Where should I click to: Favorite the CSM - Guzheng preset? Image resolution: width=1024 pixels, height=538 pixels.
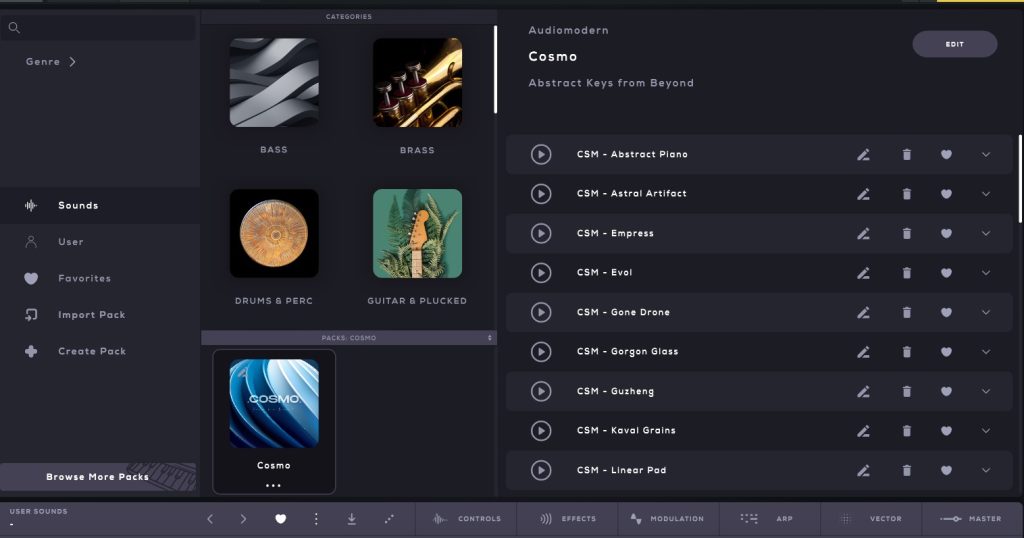pyautogui.click(x=946, y=391)
